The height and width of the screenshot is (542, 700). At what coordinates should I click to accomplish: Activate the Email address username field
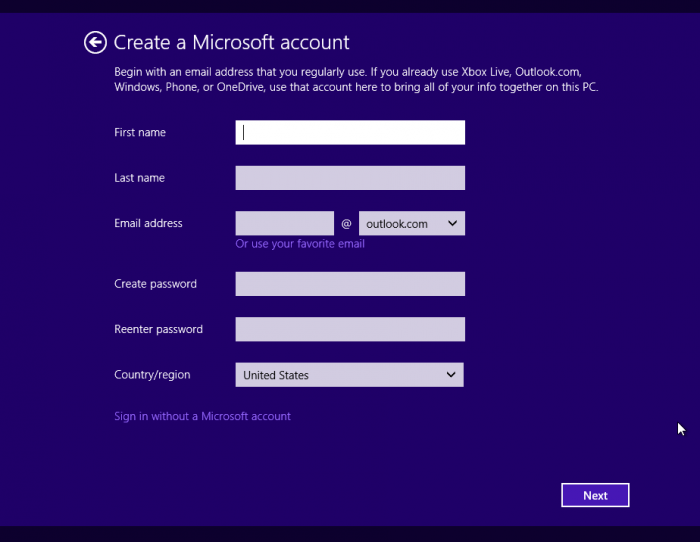tap(284, 223)
